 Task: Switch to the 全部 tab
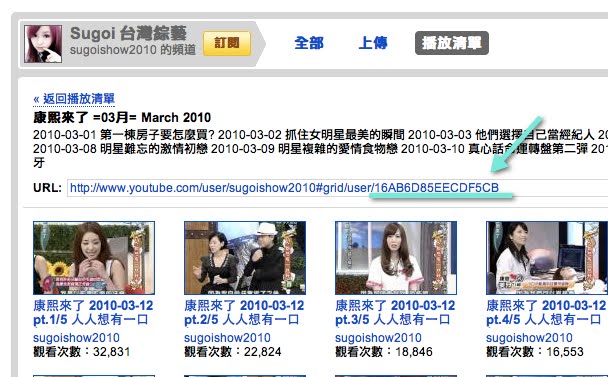309,43
